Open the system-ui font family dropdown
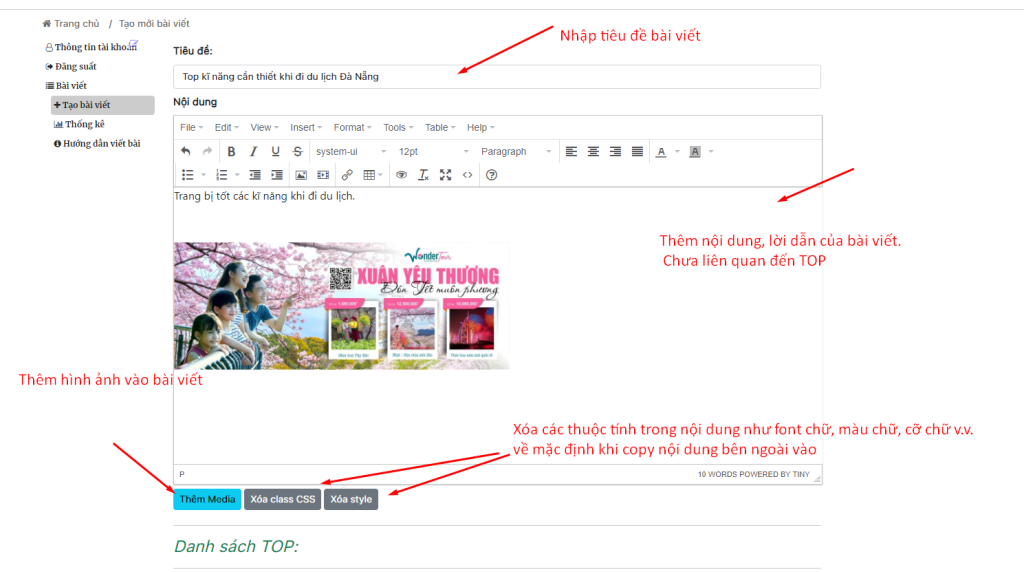This screenshot has width=1024, height=572. 350,152
